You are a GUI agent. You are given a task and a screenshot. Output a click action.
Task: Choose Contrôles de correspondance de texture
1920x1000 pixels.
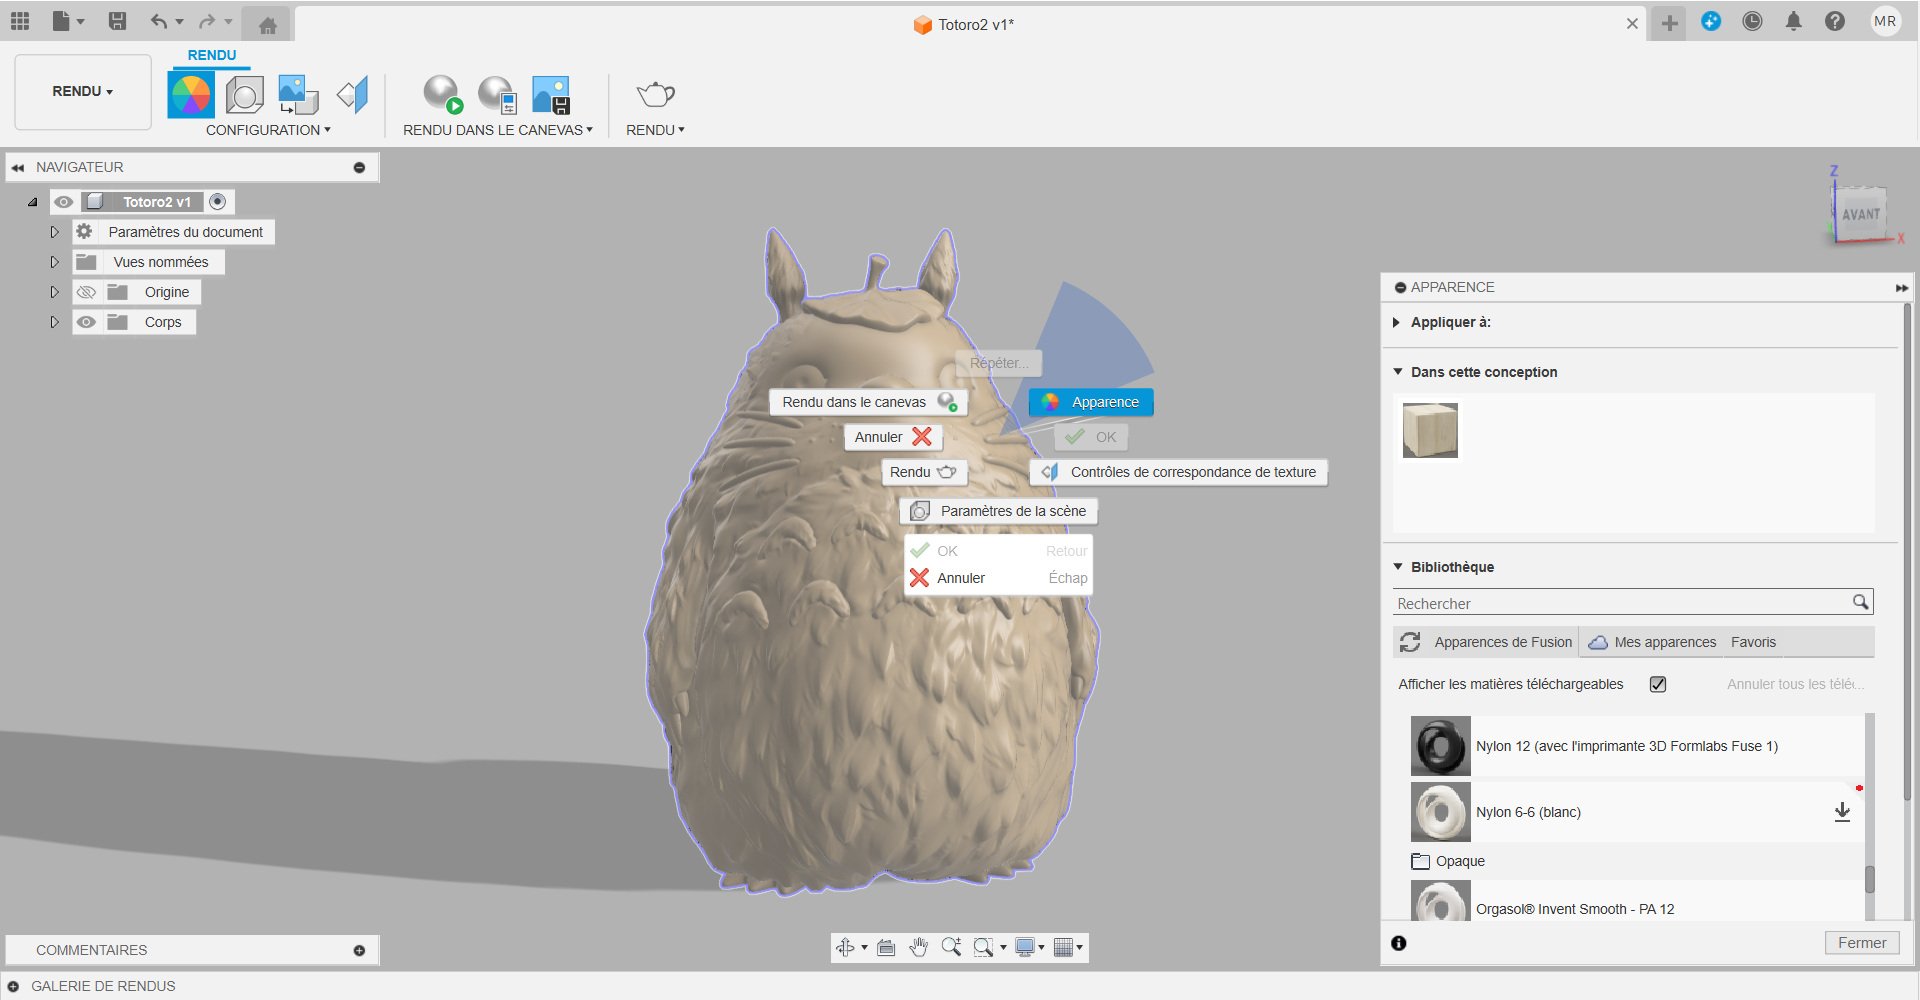1179,472
